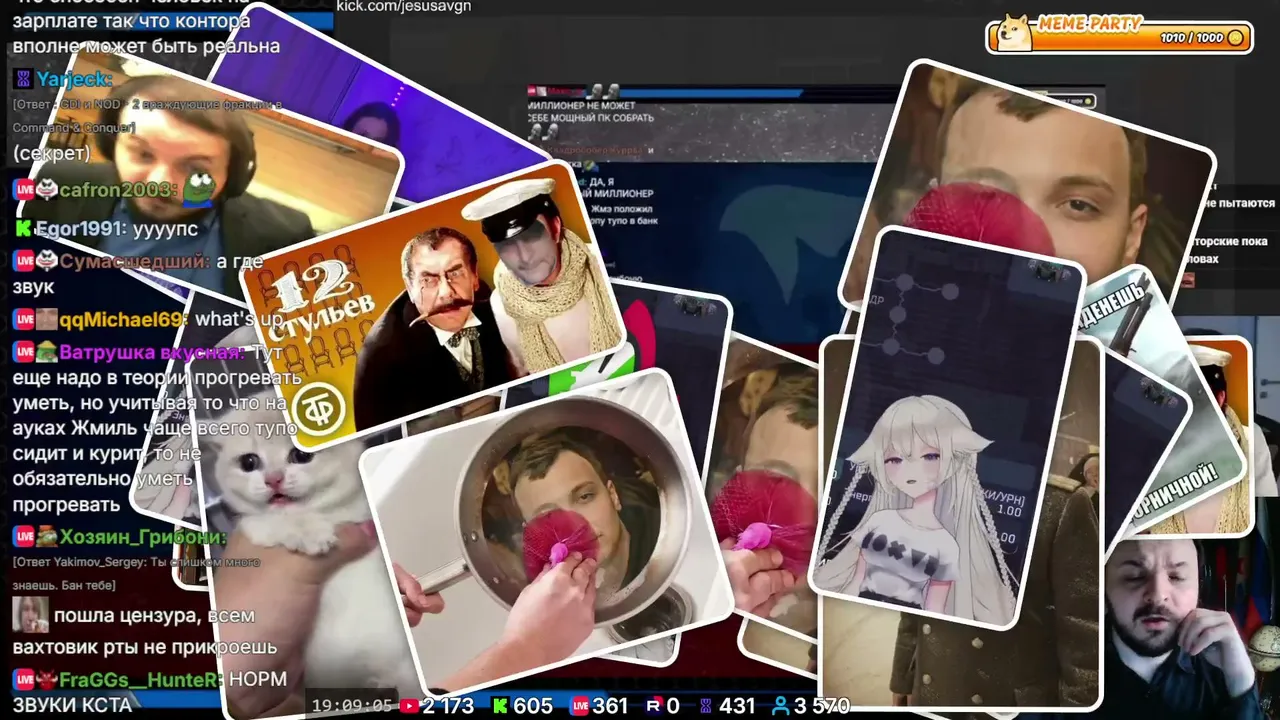
Task: Click the R platform icon beside 0
Action: pos(654,706)
